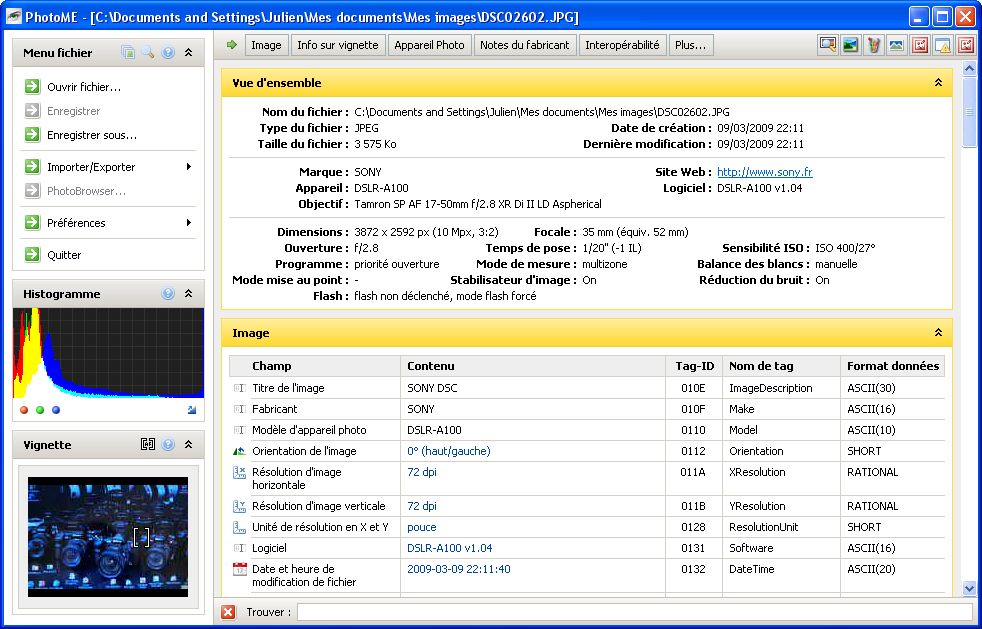Viewport: 982px width, 629px height.
Task: Toggle the red channel in the histogram
Action: 24,410
